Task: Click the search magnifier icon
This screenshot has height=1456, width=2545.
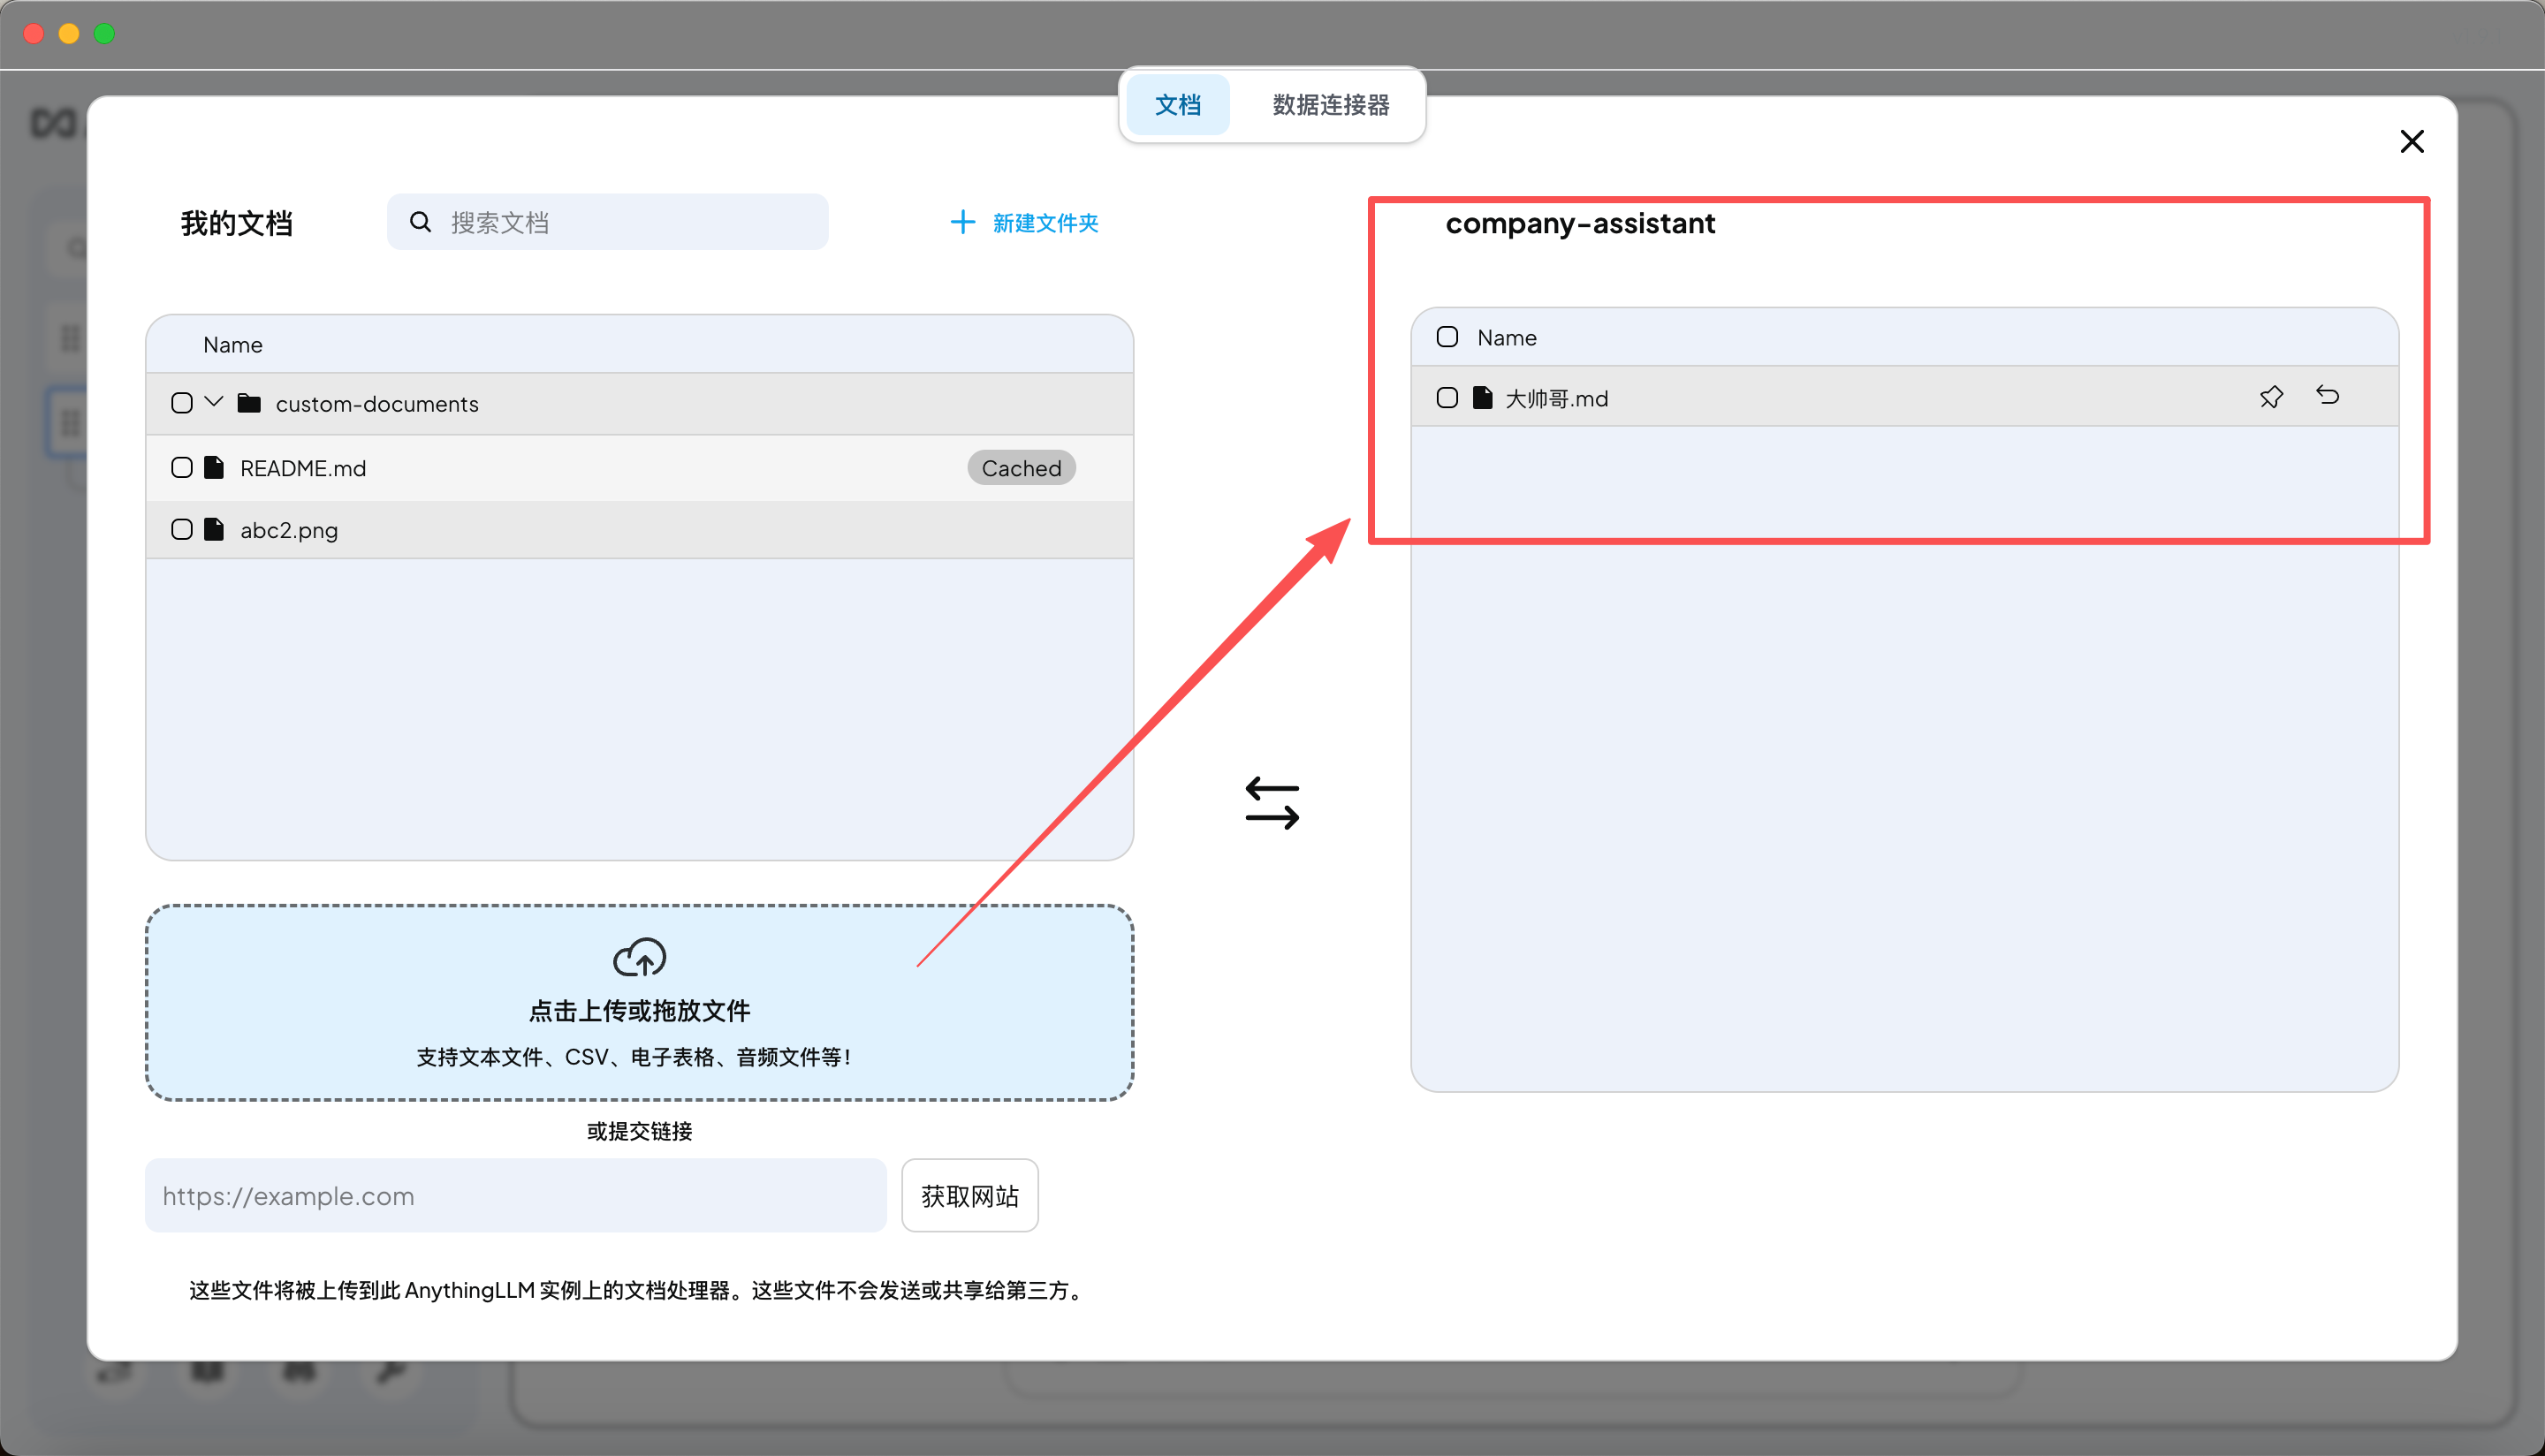Action: [x=421, y=222]
